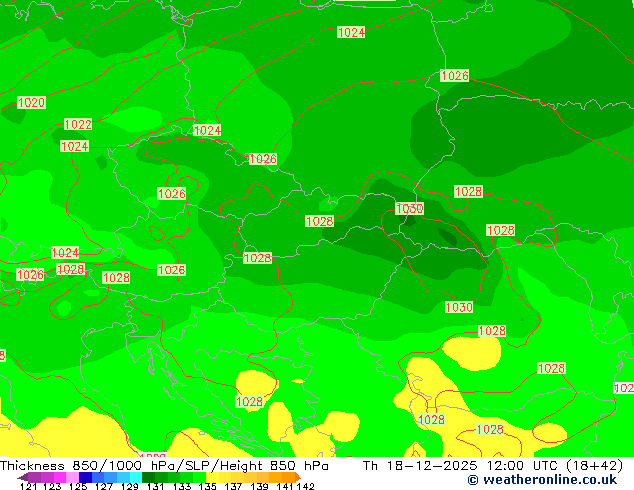Pick the dark blue legend swatch above 125

pos(85,477)
